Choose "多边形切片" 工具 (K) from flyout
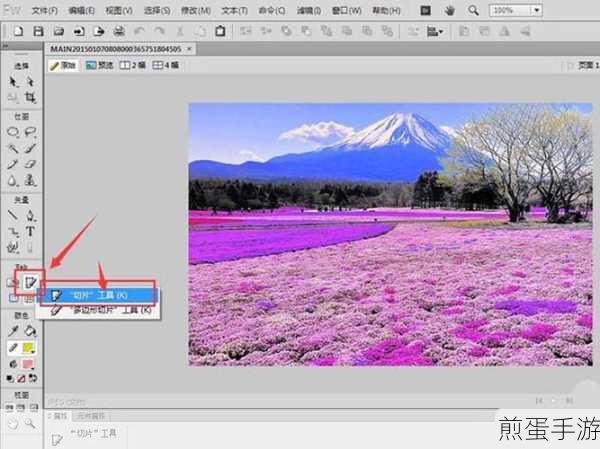The width and height of the screenshot is (600, 449). click(x=99, y=310)
